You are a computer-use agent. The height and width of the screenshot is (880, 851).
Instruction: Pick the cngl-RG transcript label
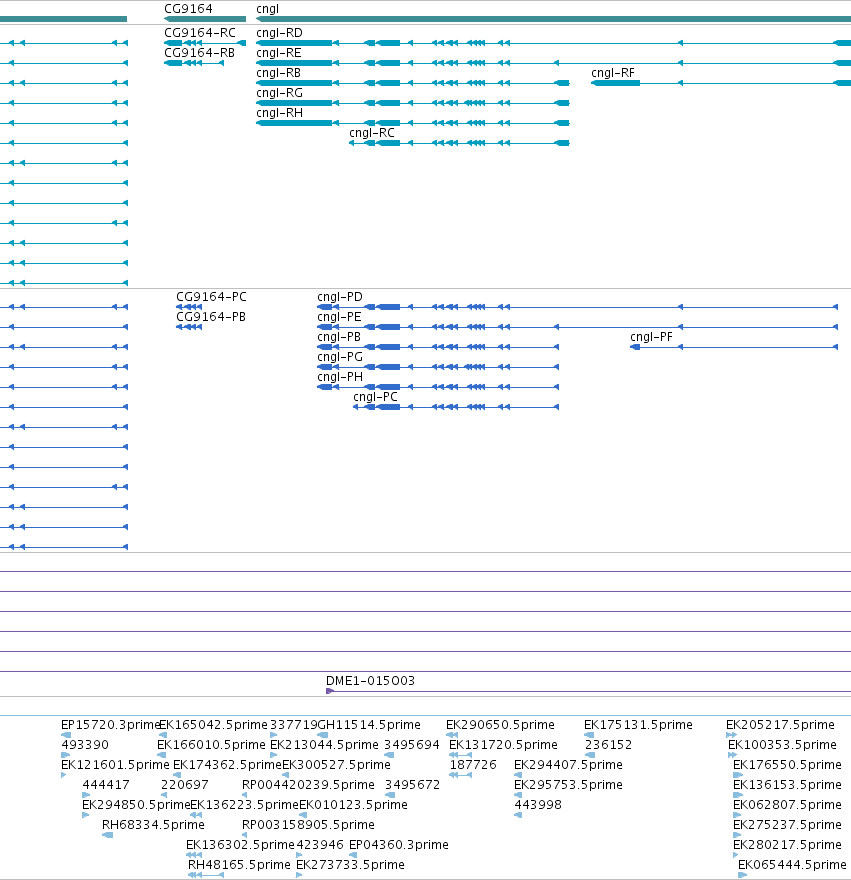279,93
